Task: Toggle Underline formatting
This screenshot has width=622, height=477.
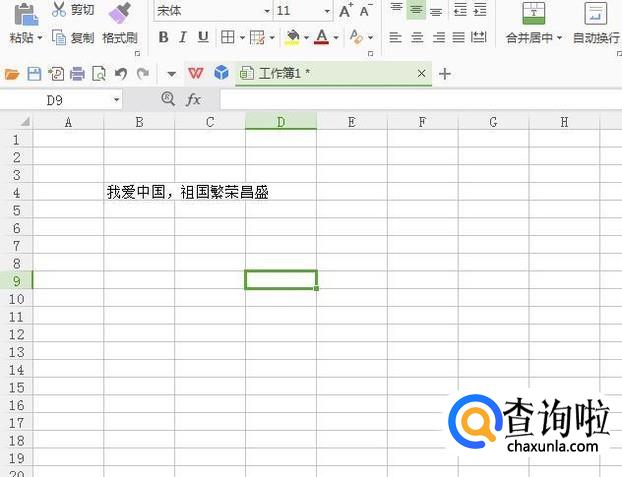Action: (203, 37)
